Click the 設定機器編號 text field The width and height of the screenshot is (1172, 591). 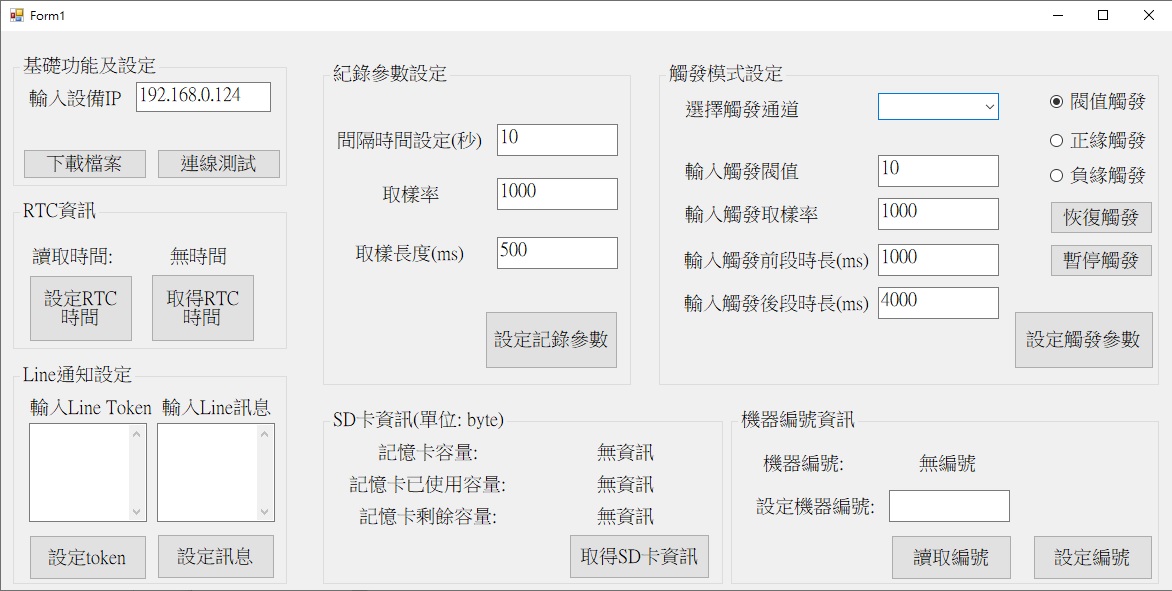click(x=948, y=506)
